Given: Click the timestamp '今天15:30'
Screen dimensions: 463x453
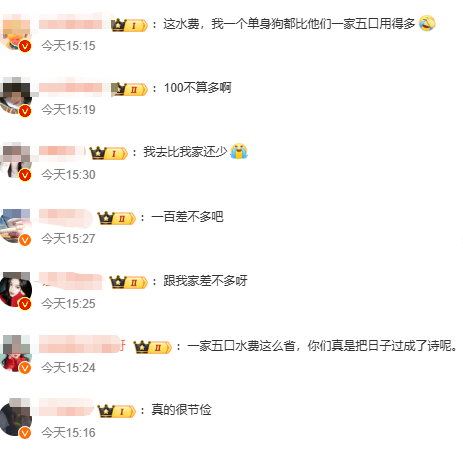Looking at the screenshot, I should pos(68,175).
